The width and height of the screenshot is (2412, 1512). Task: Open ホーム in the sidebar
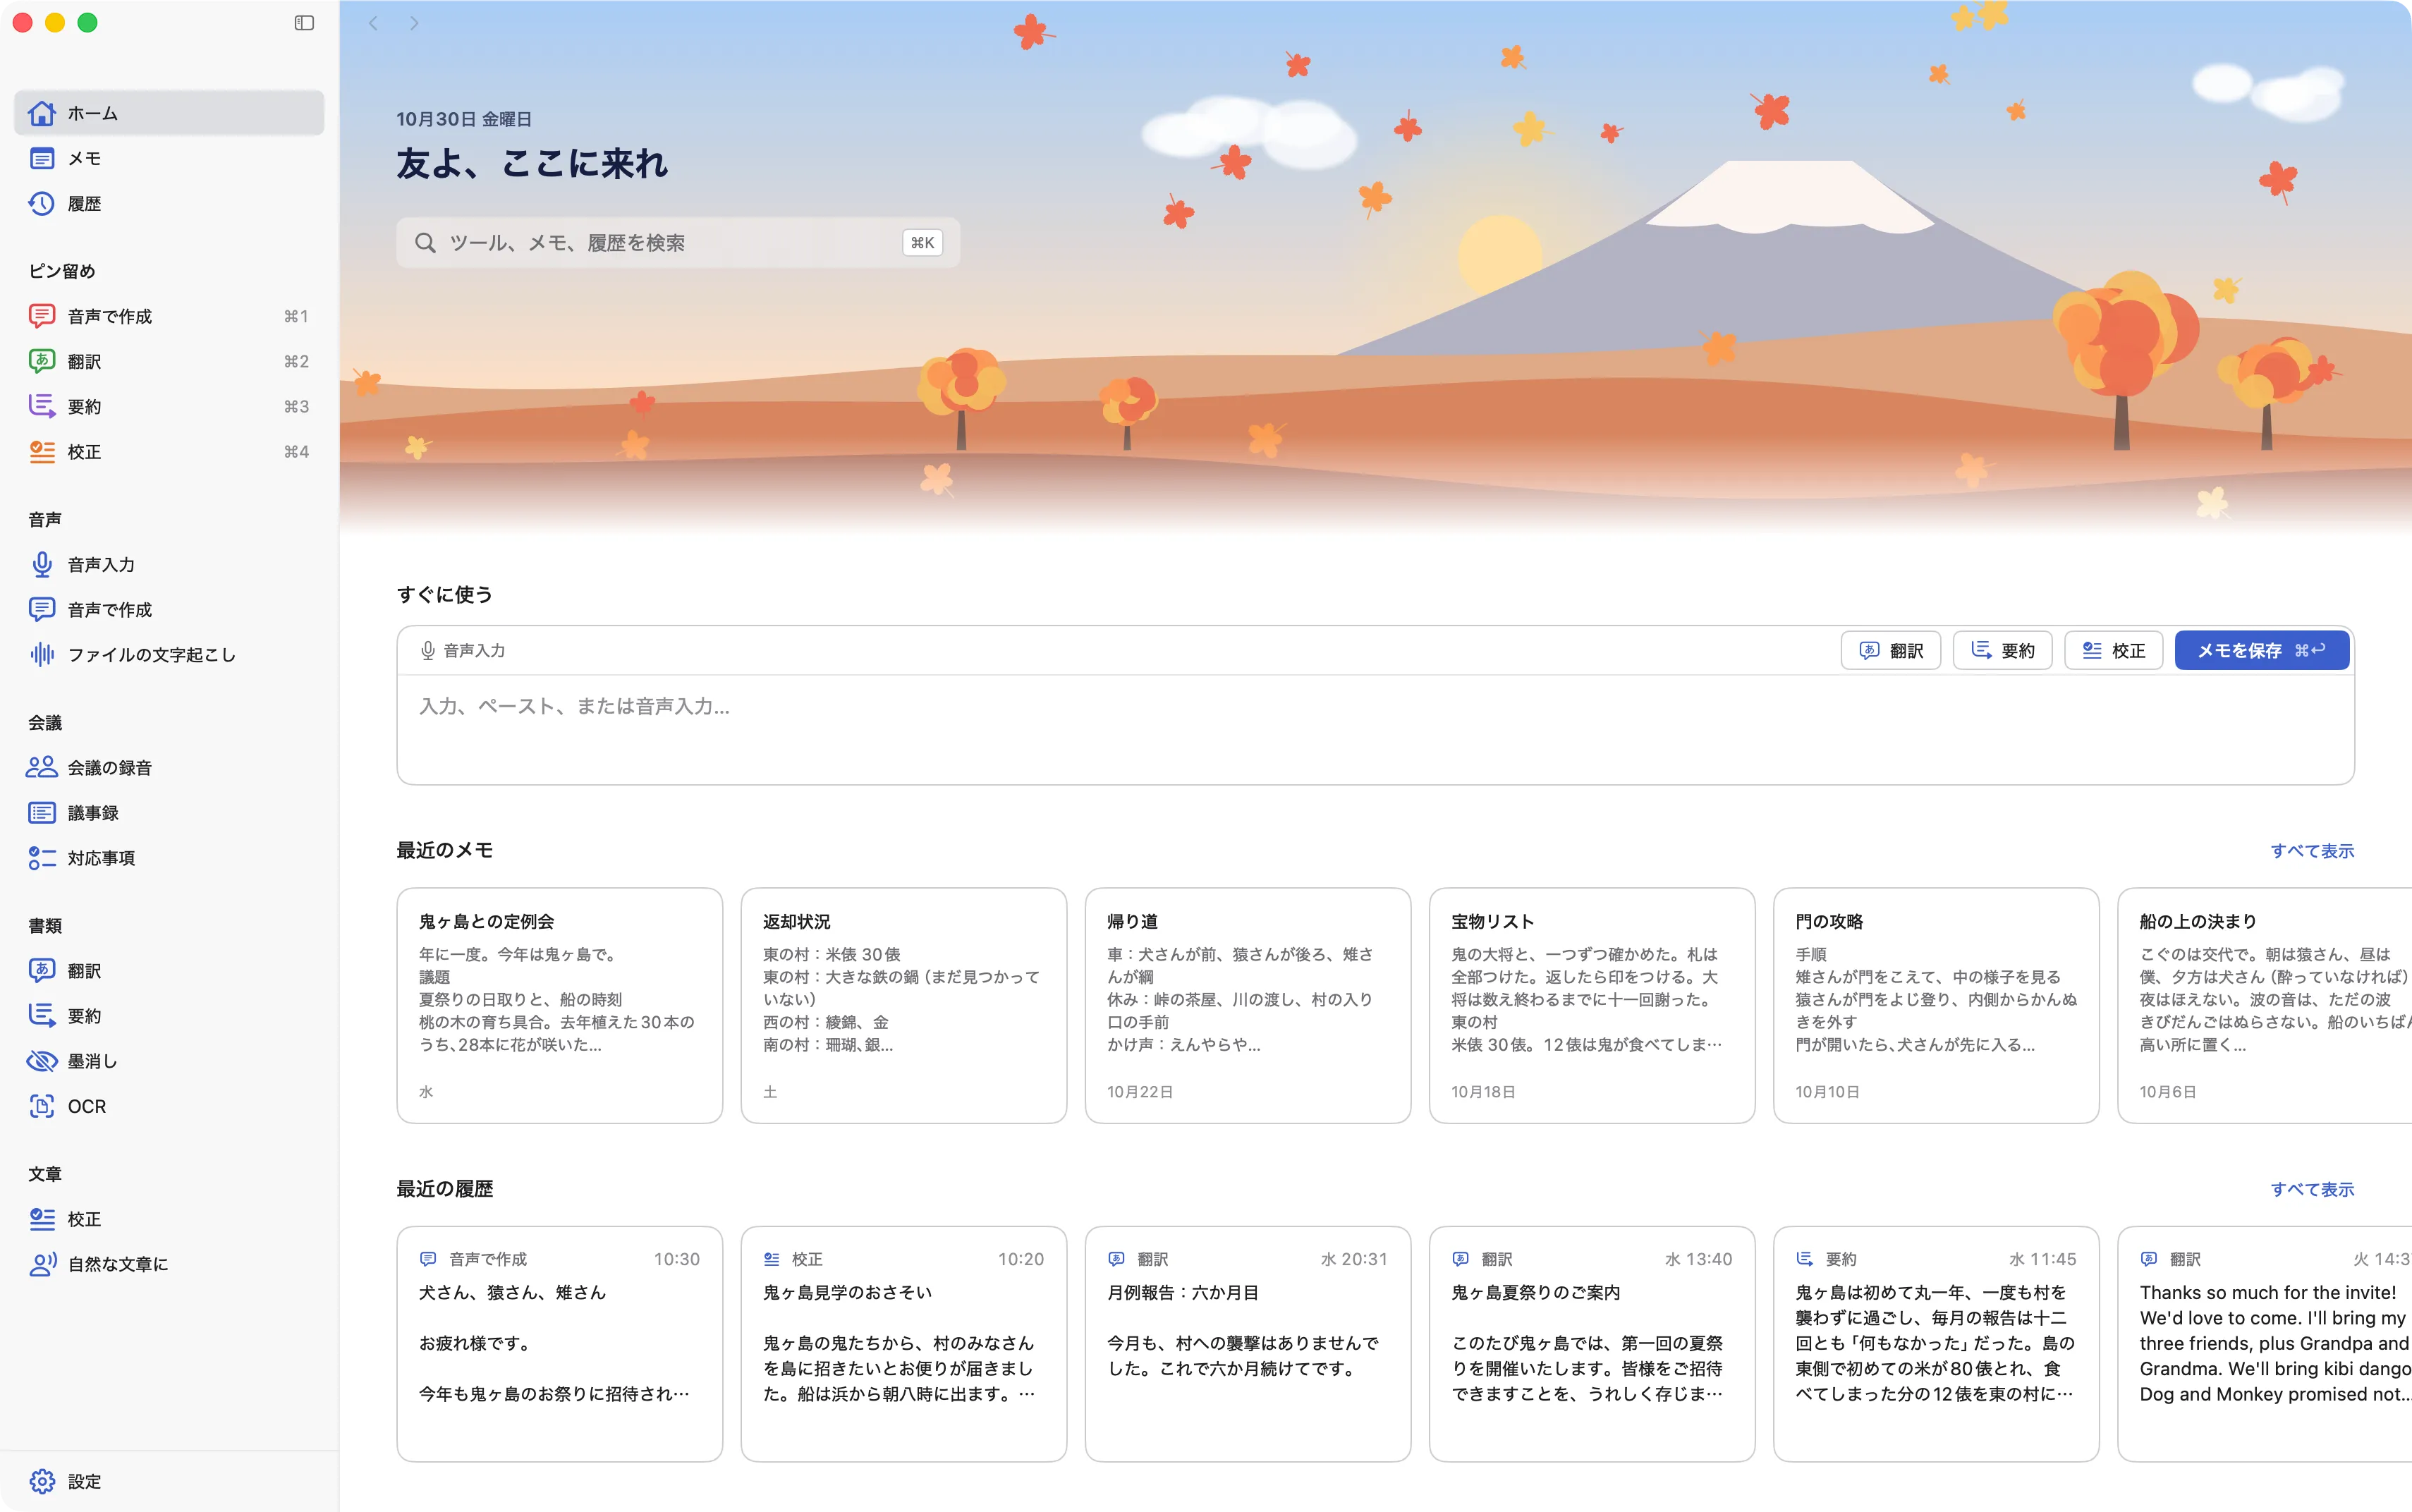[x=169, y=113]
